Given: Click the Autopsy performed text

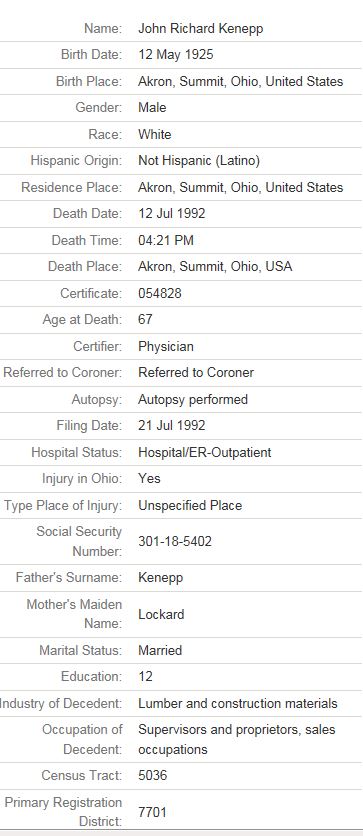Looking at the screenshot, I should coord(193,399).
